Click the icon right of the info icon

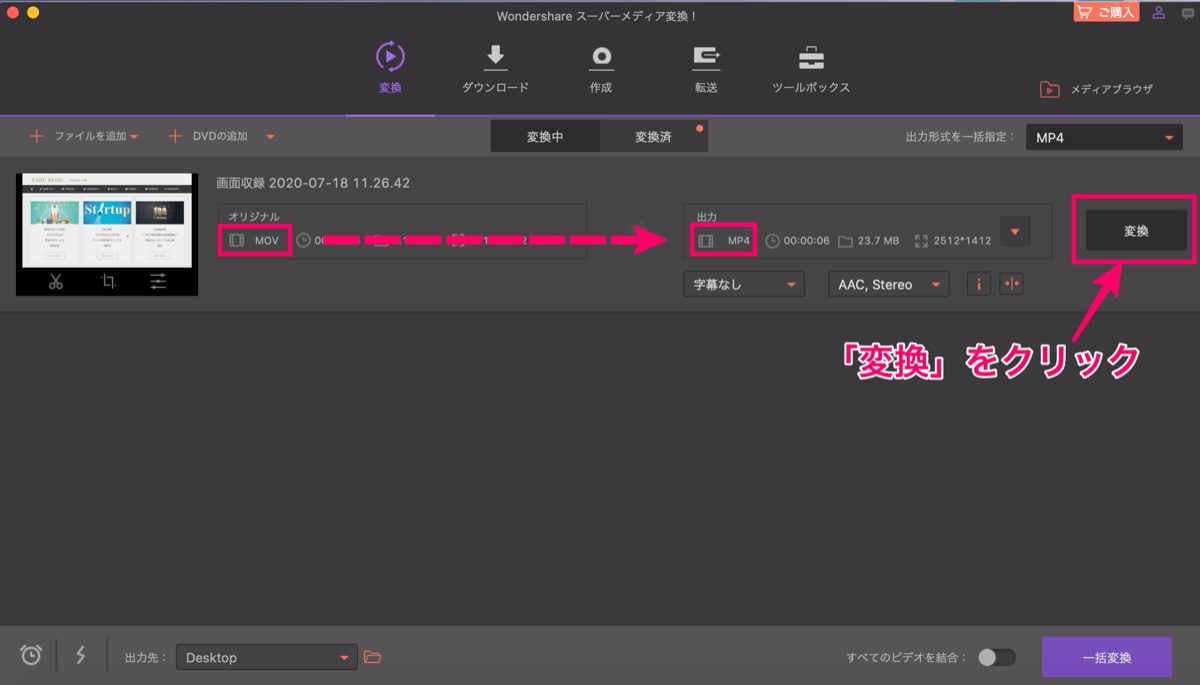coord(1011,284)
